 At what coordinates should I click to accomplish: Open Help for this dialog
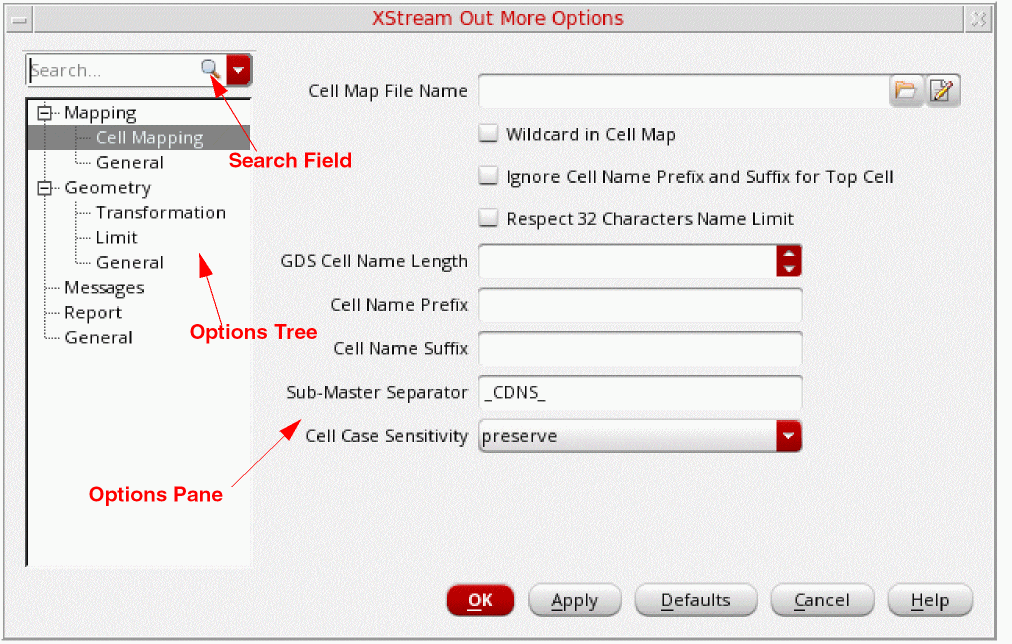pos(929,600)
